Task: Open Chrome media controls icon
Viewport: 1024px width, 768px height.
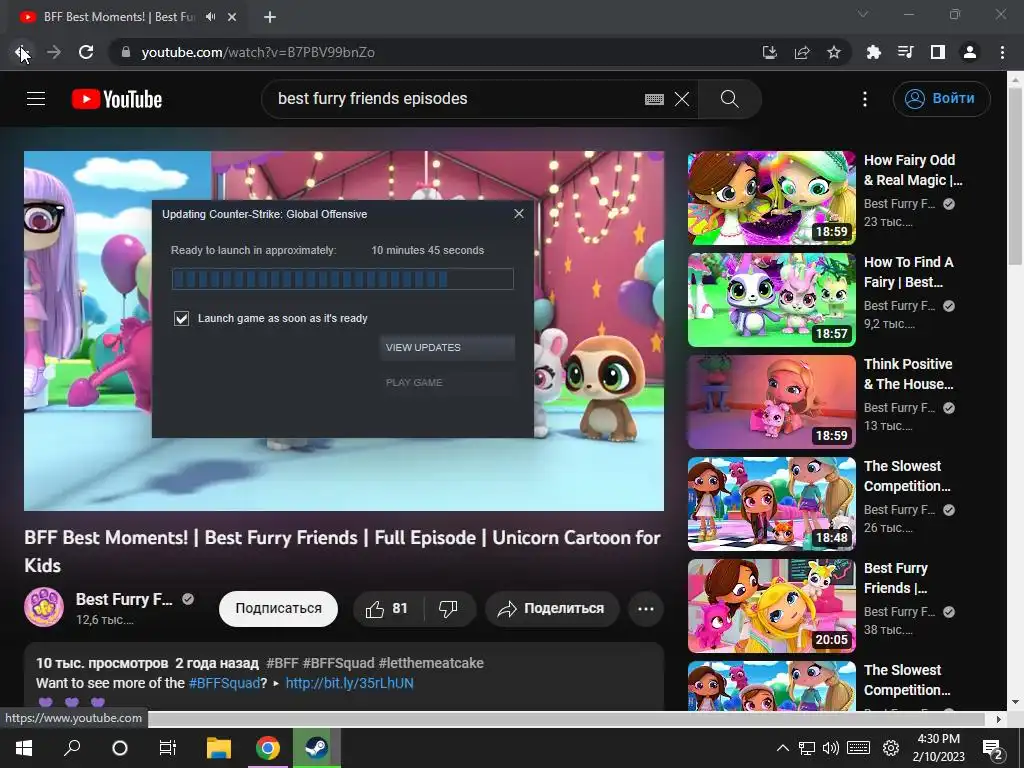Action: [x=905, y=52]
